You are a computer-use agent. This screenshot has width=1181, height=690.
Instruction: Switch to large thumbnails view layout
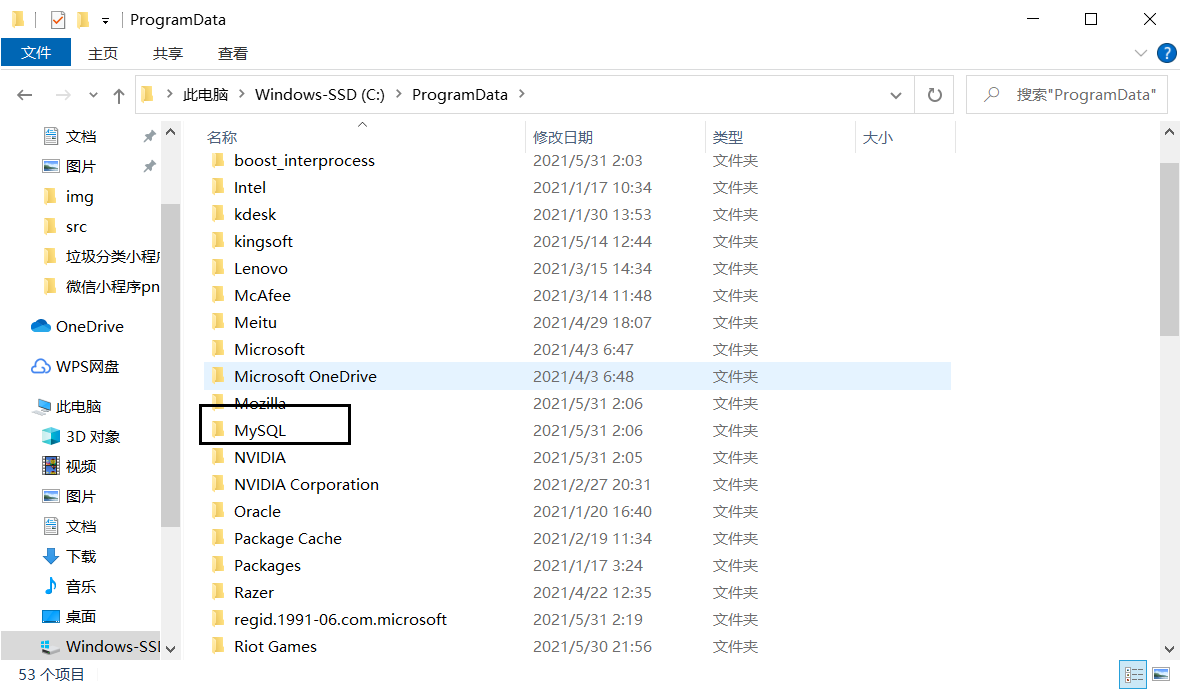click(x=1161, y=674)
